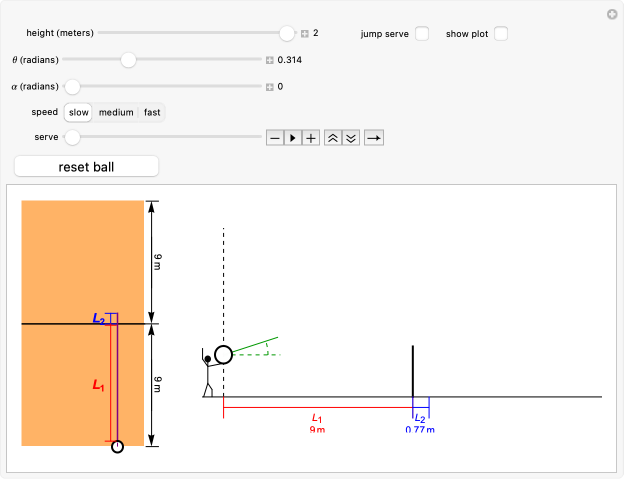Click the serve animation play button
The height and width of the screenshot is (480, 624).
click(293, 138)
